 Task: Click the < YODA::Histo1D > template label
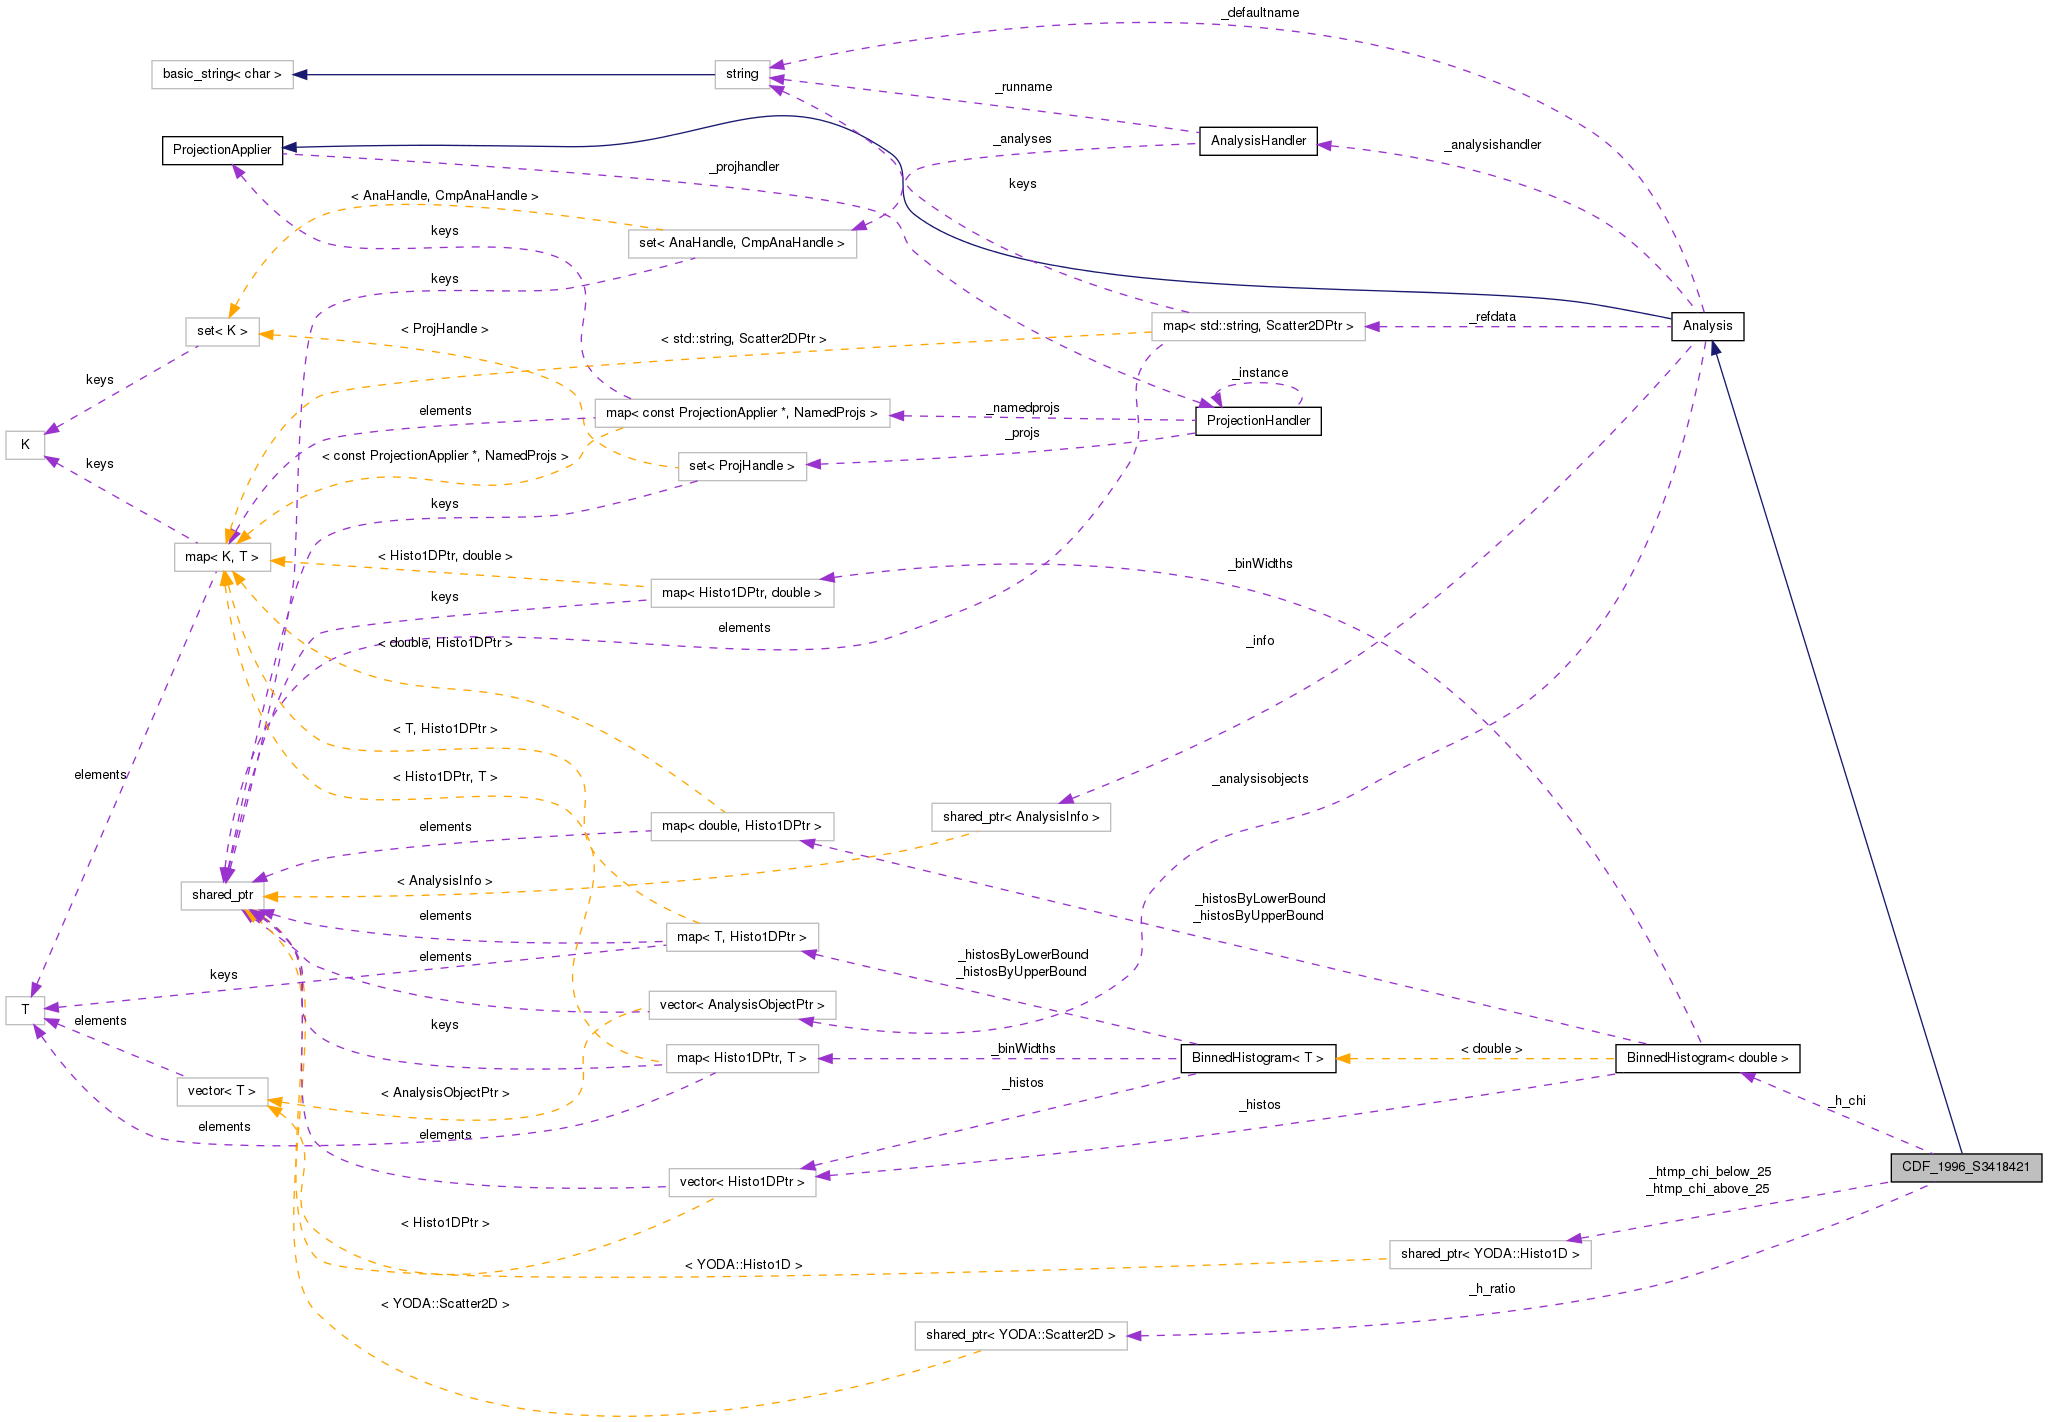pos(743,1265)
